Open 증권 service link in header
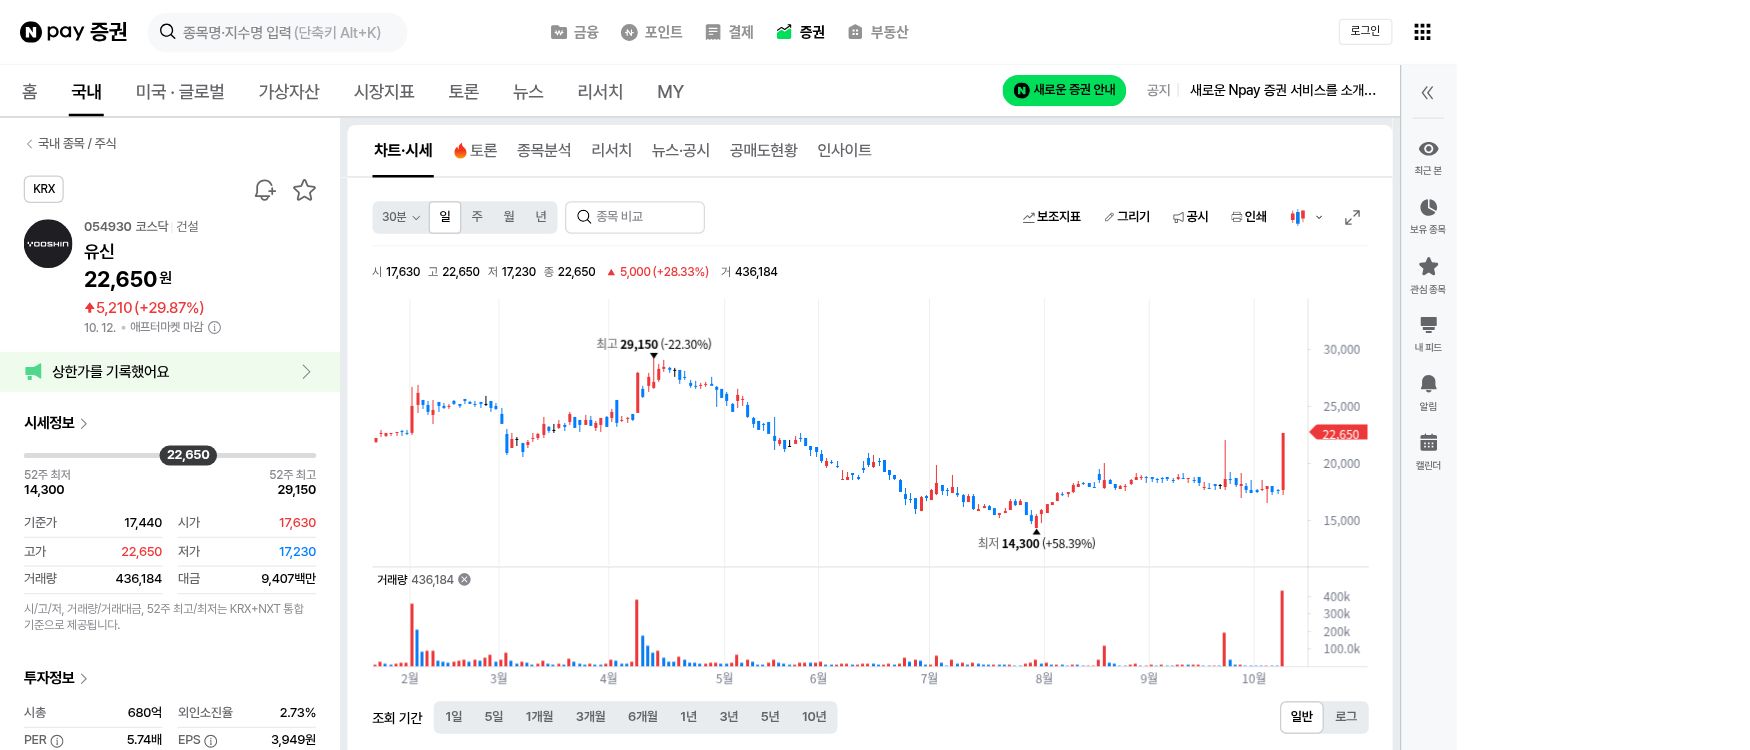Viewport: 1750px width, 750px height. (800, 32)
